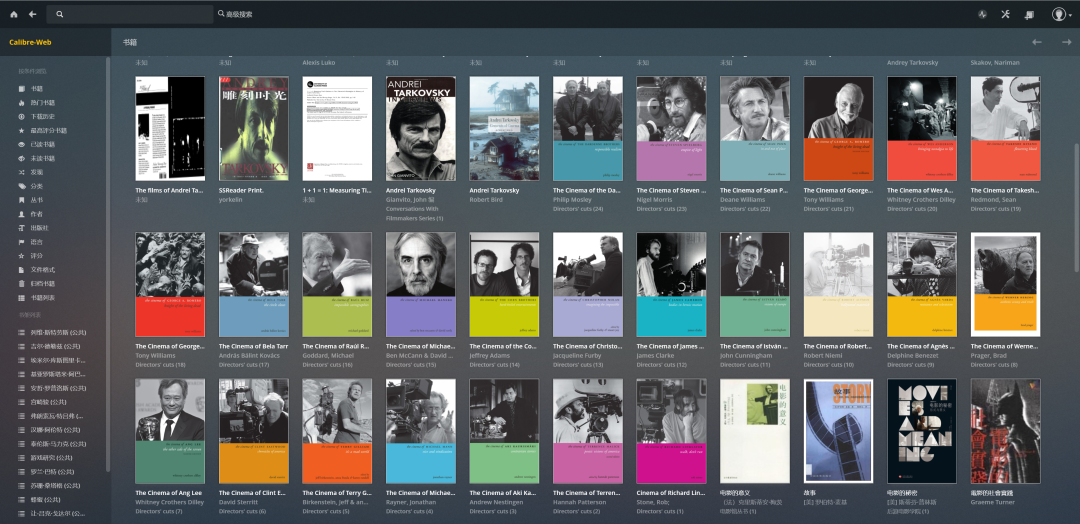
Task: Open Andrei Tarkovsky Interviews cover by Gianvito
Action: point(421,128)
